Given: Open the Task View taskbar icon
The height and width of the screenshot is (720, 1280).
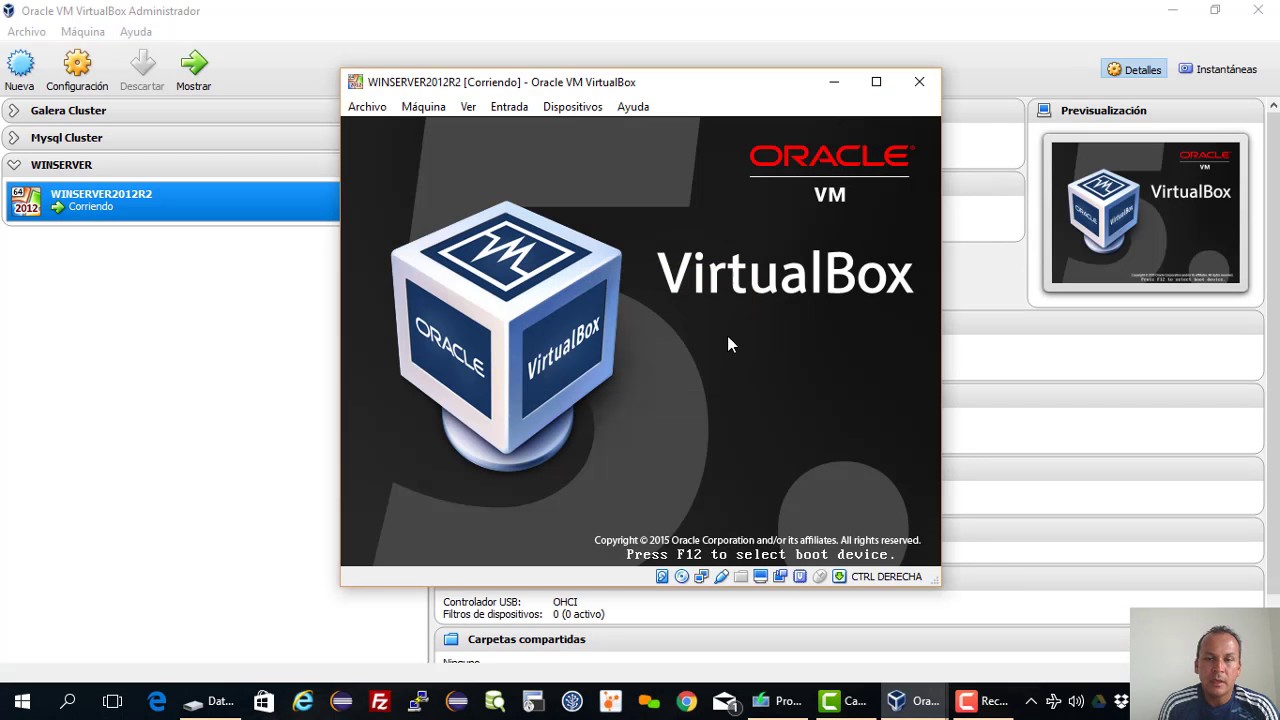Looking at the screenshot, I should (x=112, y=701).
